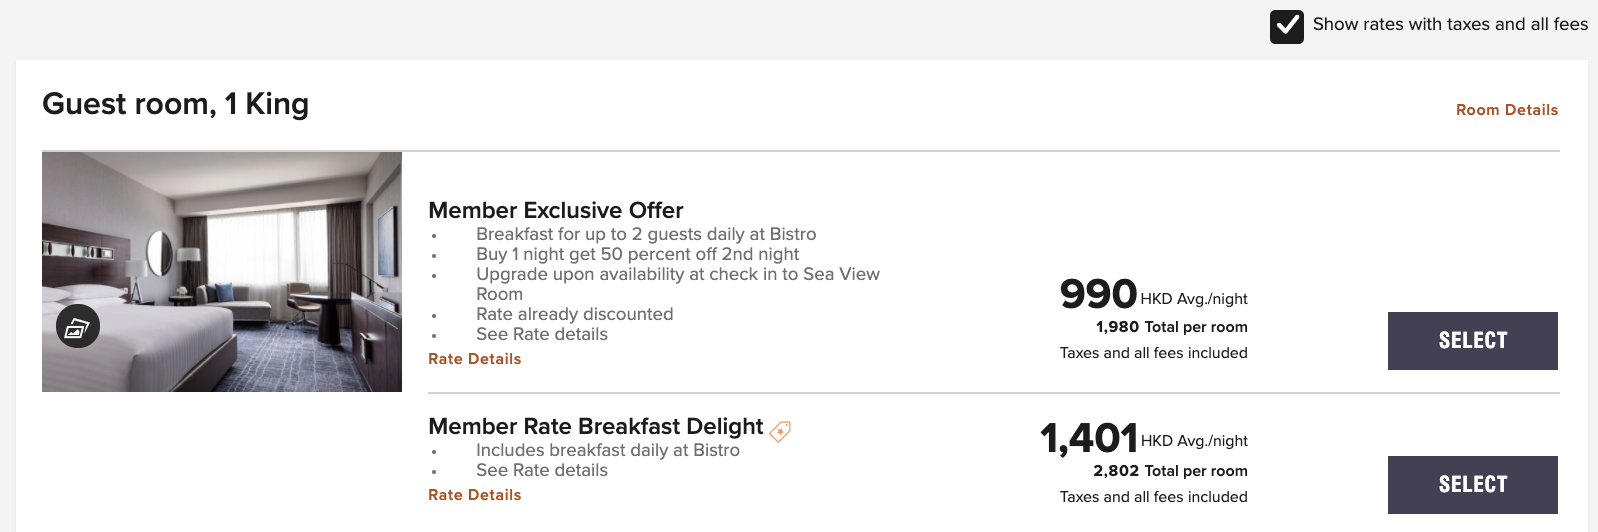Click the 1,980 Total per room text

[x=1172, y=327]
